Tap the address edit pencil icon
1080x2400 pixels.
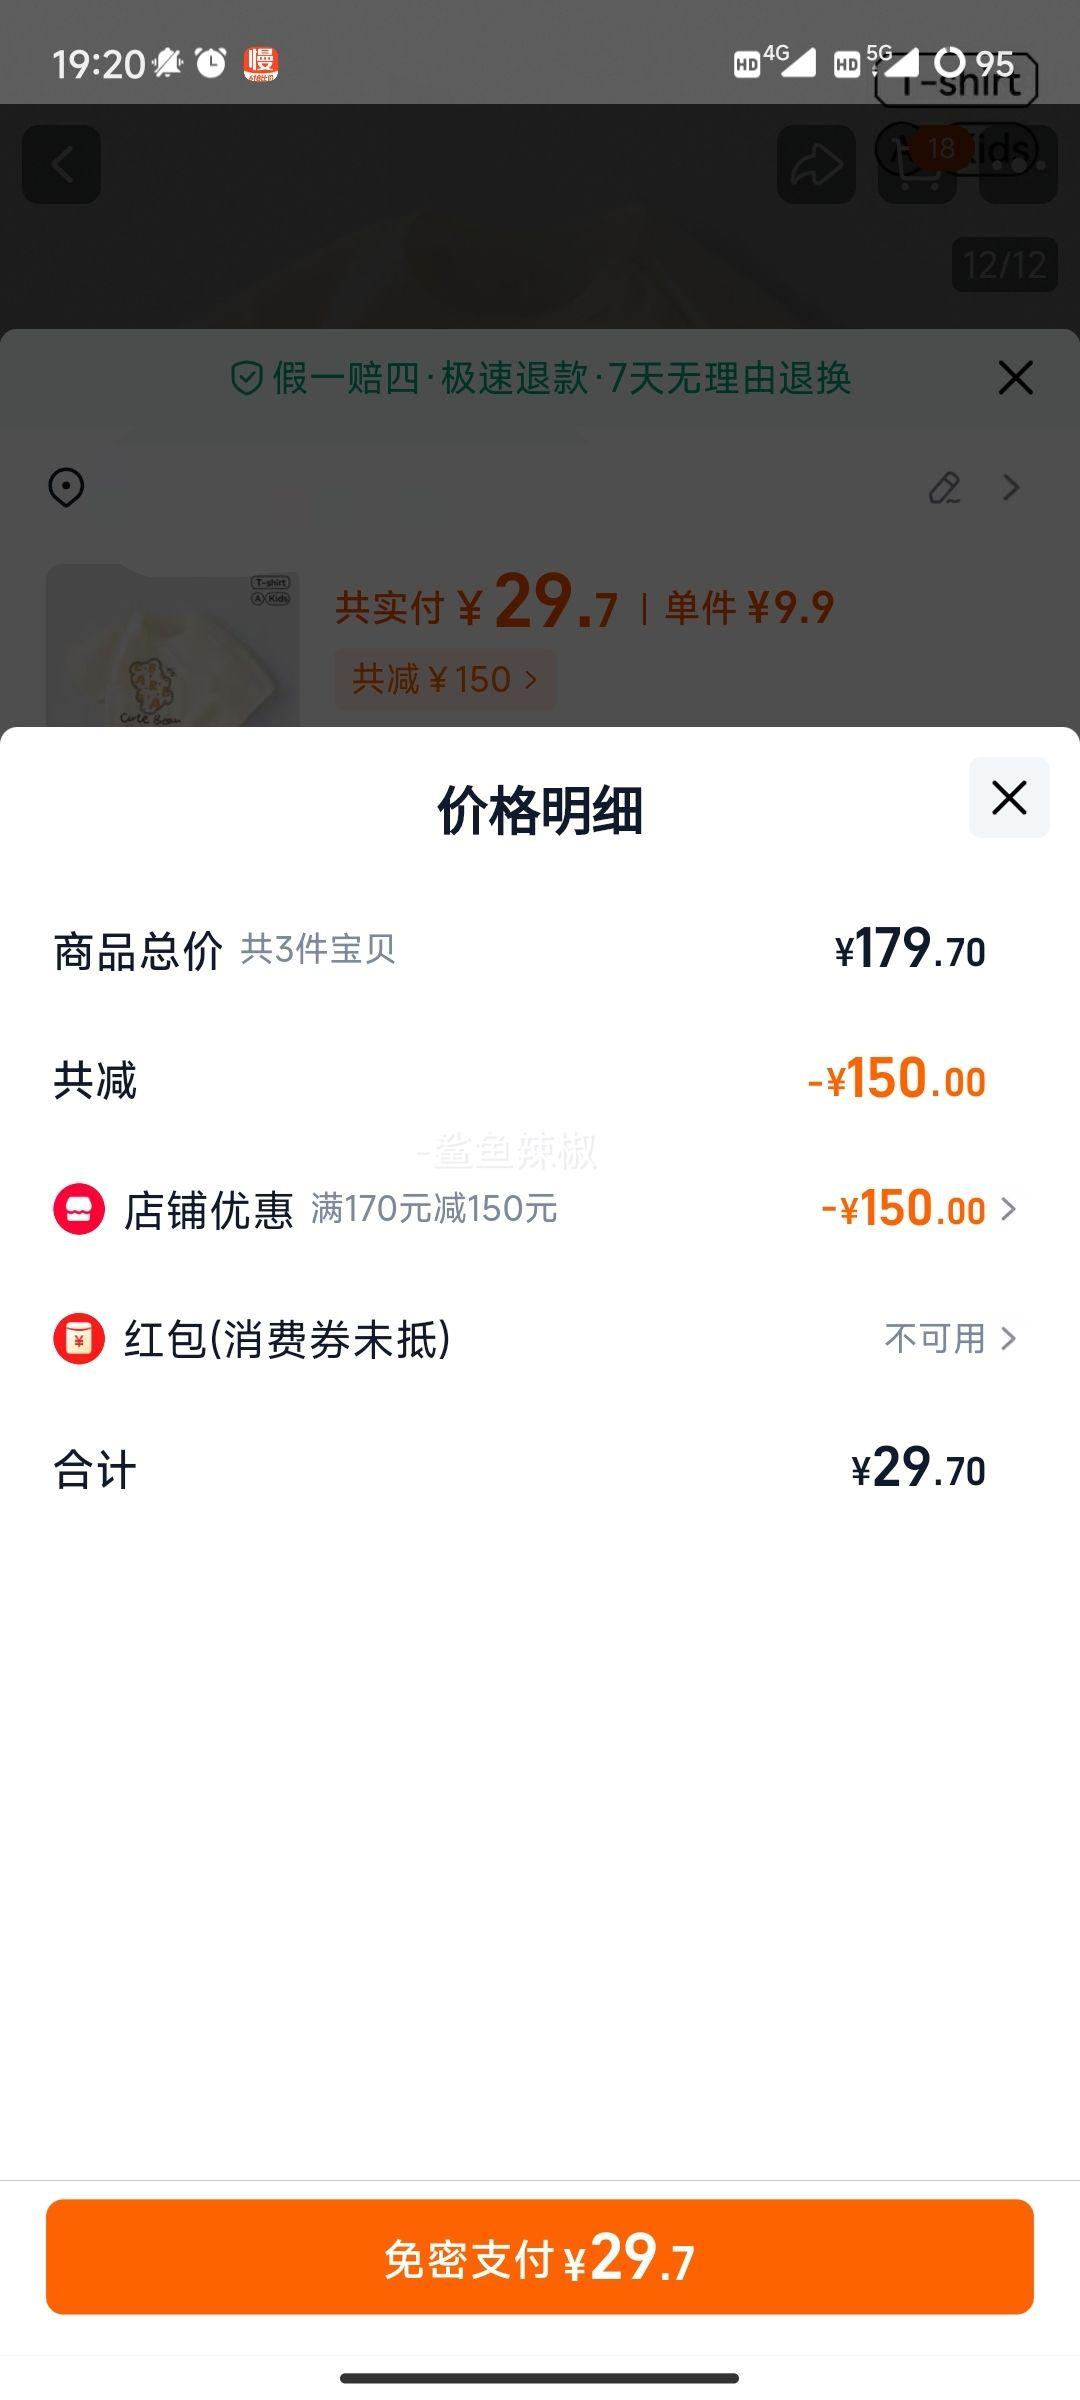click(945, 487)
